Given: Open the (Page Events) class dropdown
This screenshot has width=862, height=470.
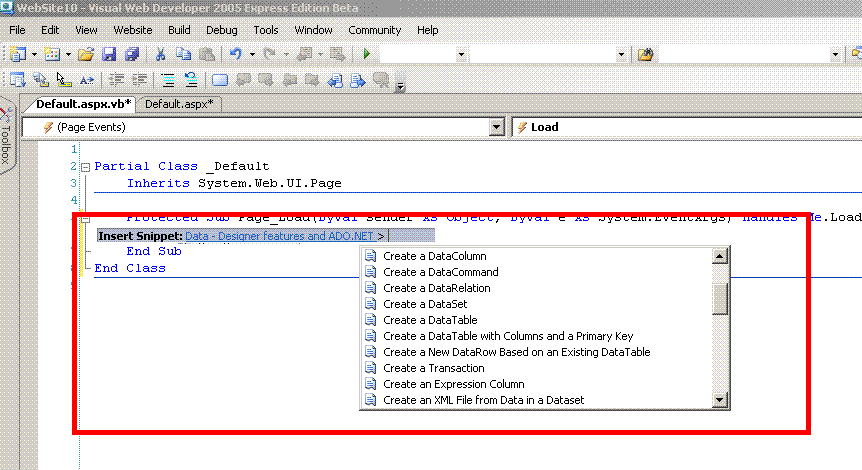Looking at the screenshot, I should (x=496, y=127).
